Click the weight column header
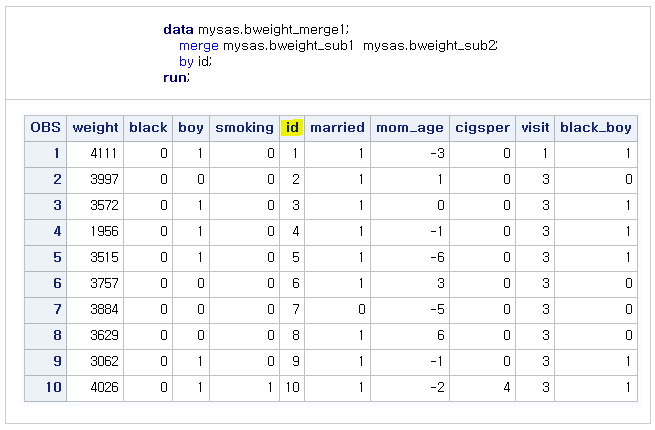655x430 pixels. point(95,127)
